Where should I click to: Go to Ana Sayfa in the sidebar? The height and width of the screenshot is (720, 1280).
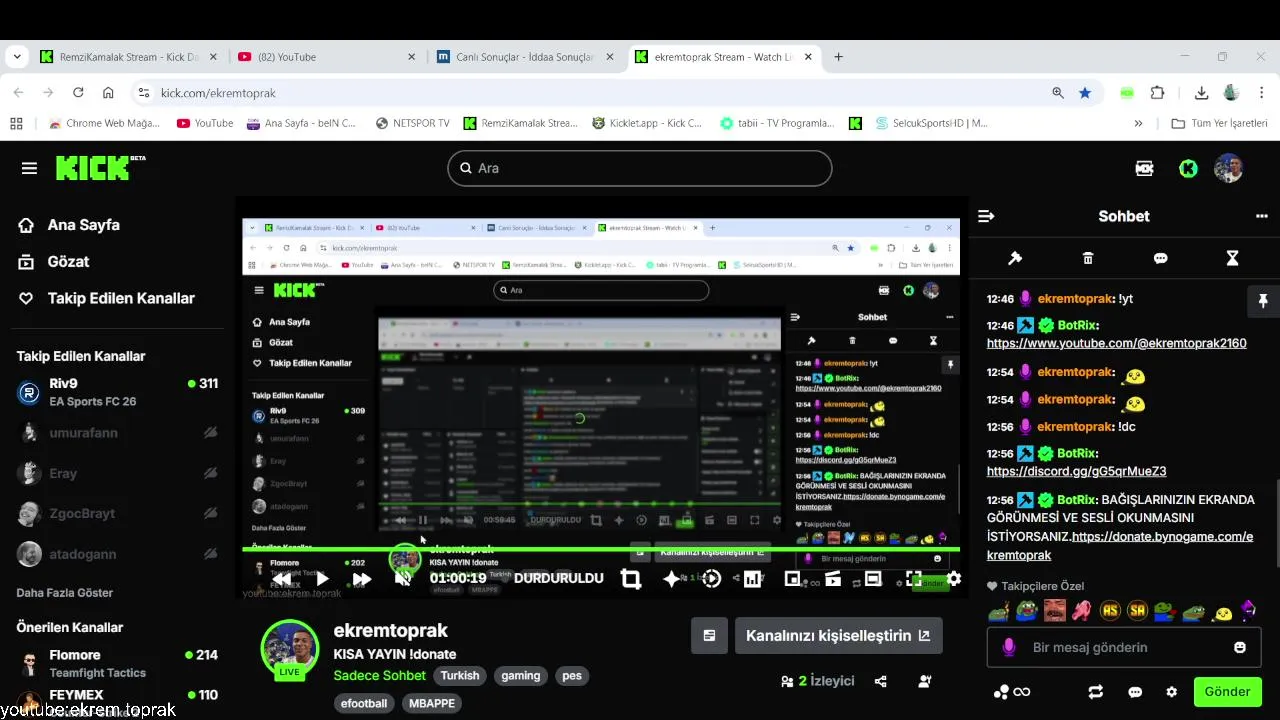(70, 225)
